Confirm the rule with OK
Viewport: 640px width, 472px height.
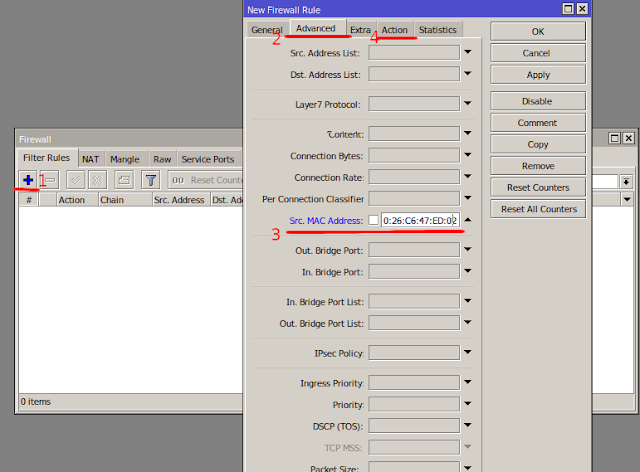[x=538, y=31]
